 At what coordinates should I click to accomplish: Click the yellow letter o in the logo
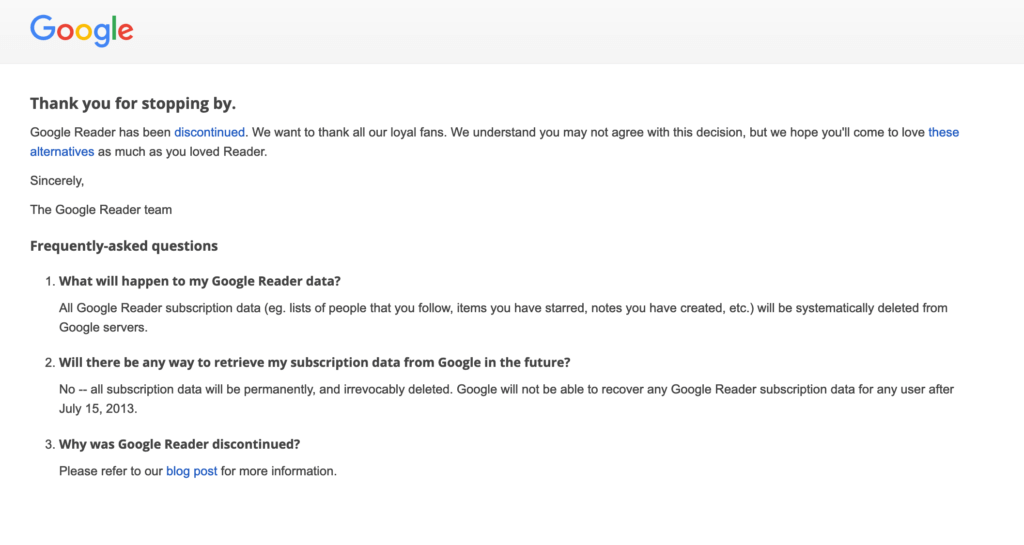[86, 32]
